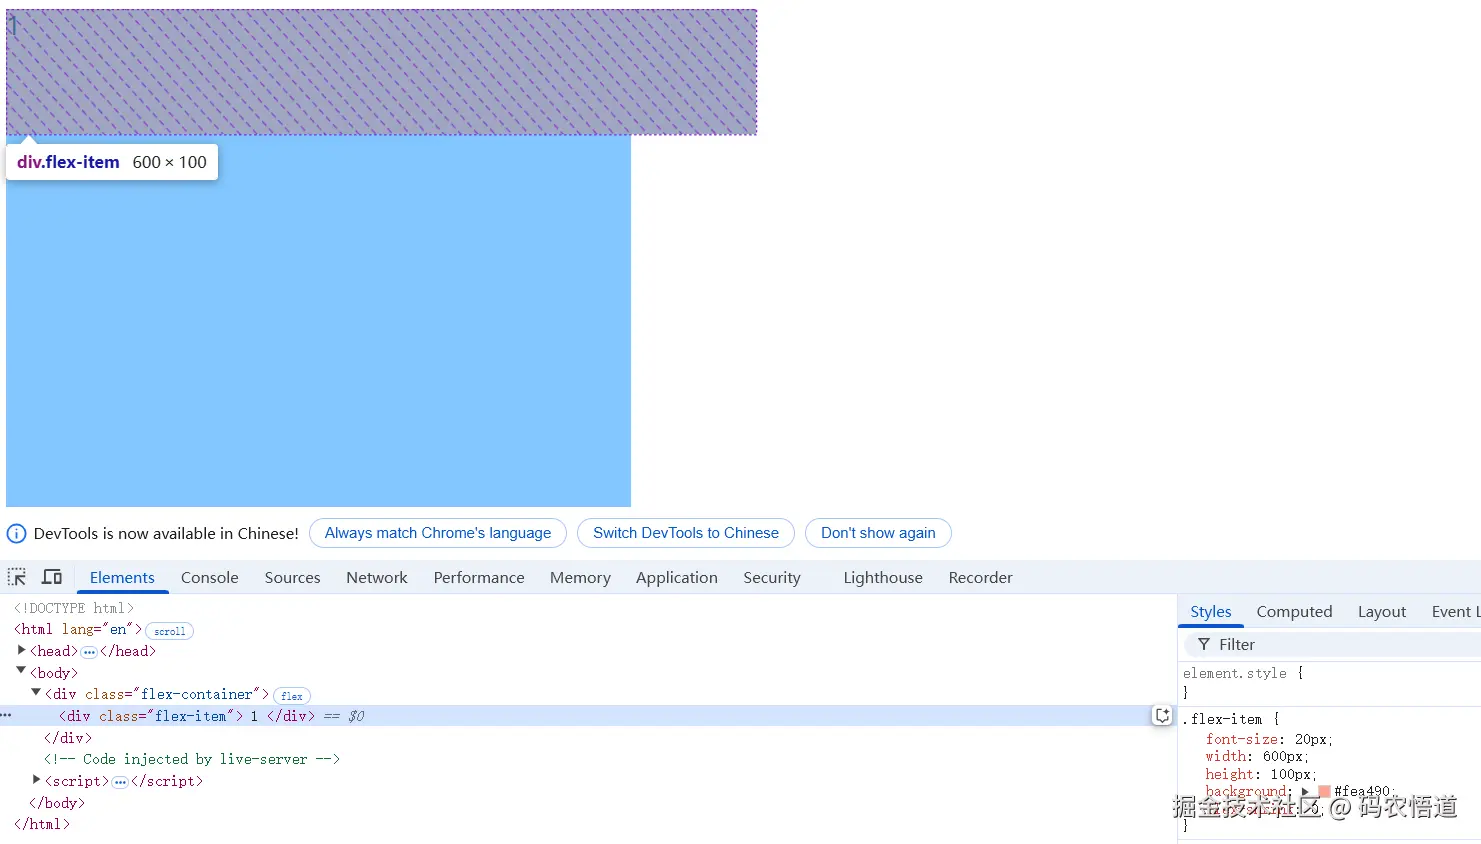This screenshot has height=844, width=1481.
Task: Open the Memory tab
Action: (x=580, y=578)
